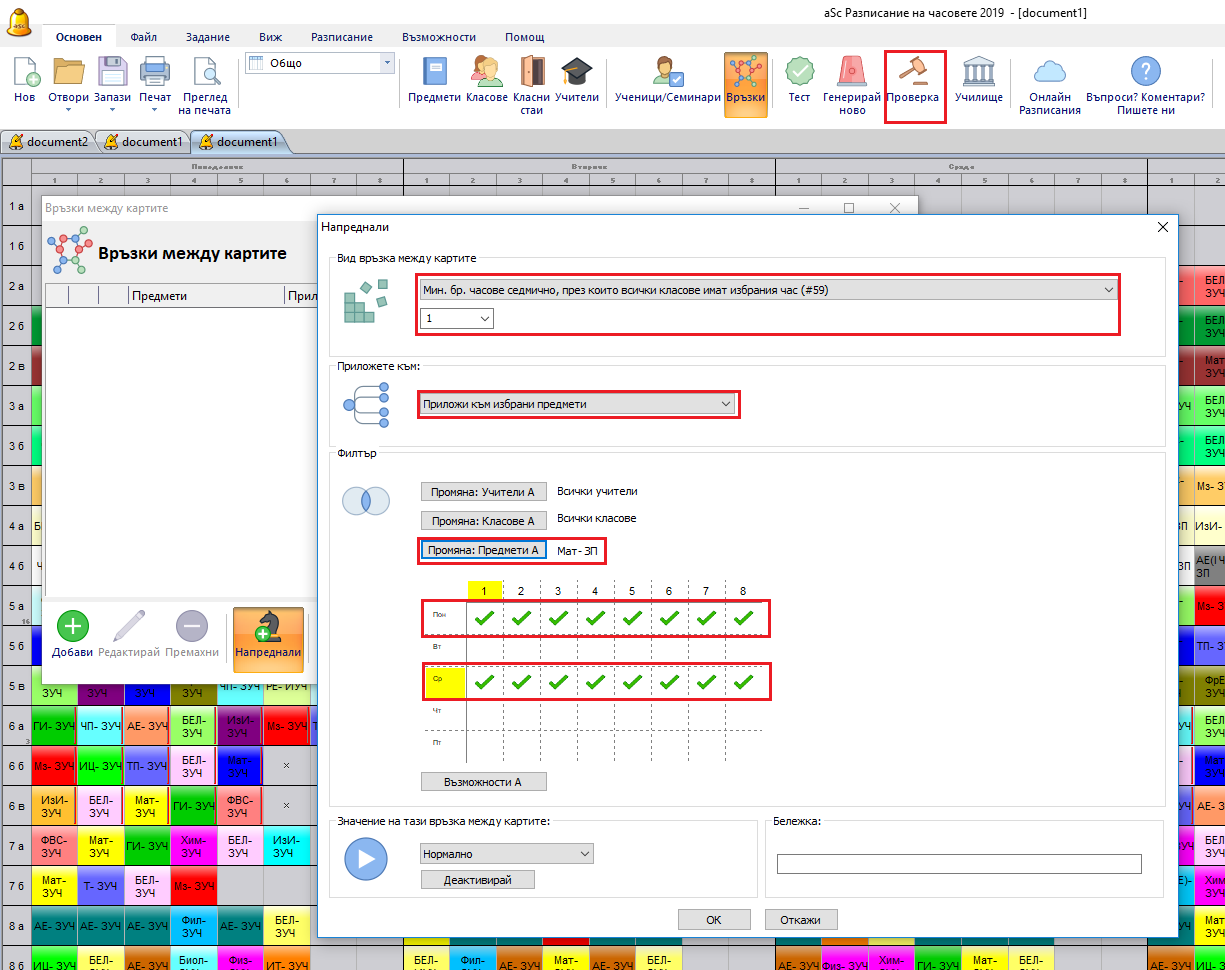Toggle Wednesday period 8 checkmark
This screenshot has width=1225, height=970.
click(x=743, y=683)
